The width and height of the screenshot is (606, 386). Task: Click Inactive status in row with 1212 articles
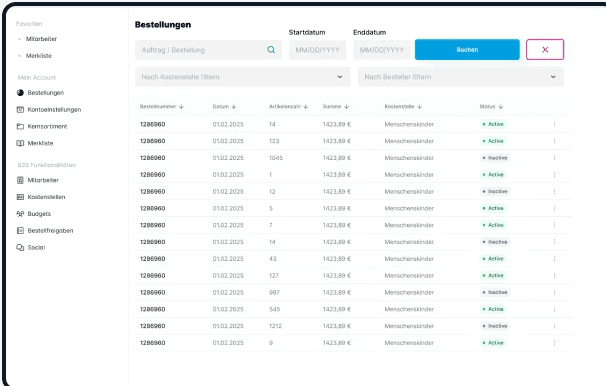coord(495,326)
